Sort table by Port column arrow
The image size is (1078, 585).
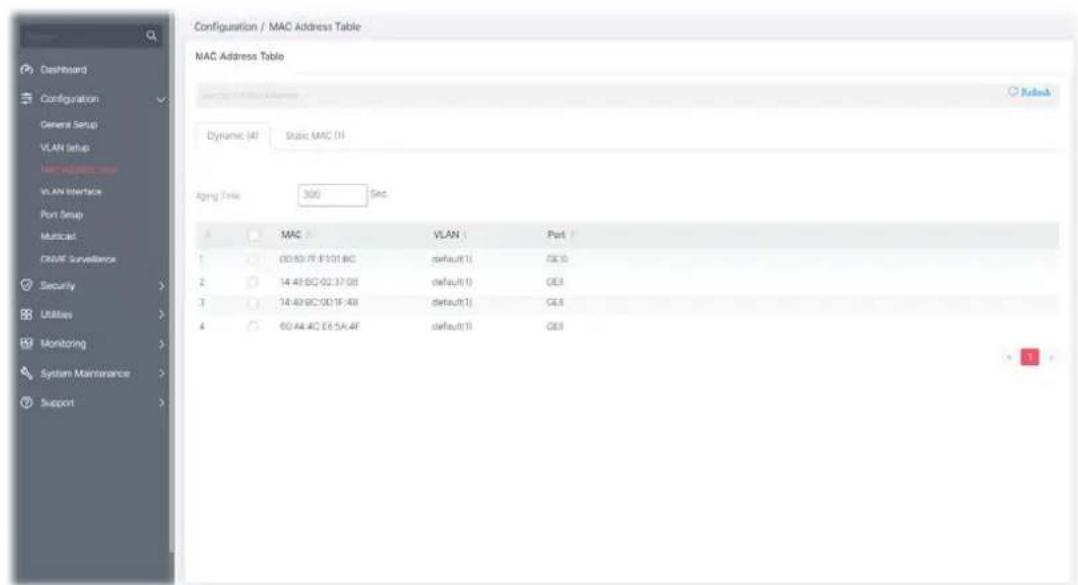pos(572,235)
